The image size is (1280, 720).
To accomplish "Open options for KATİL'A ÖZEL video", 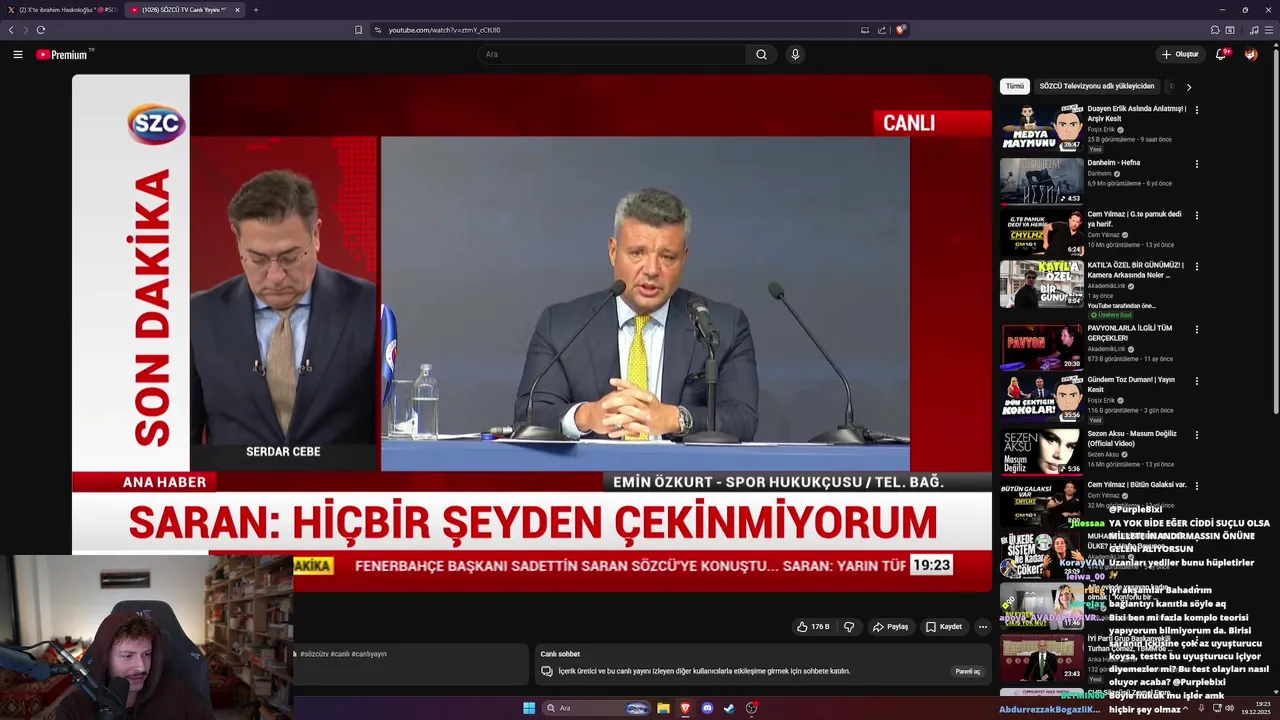I will 1196,267.
